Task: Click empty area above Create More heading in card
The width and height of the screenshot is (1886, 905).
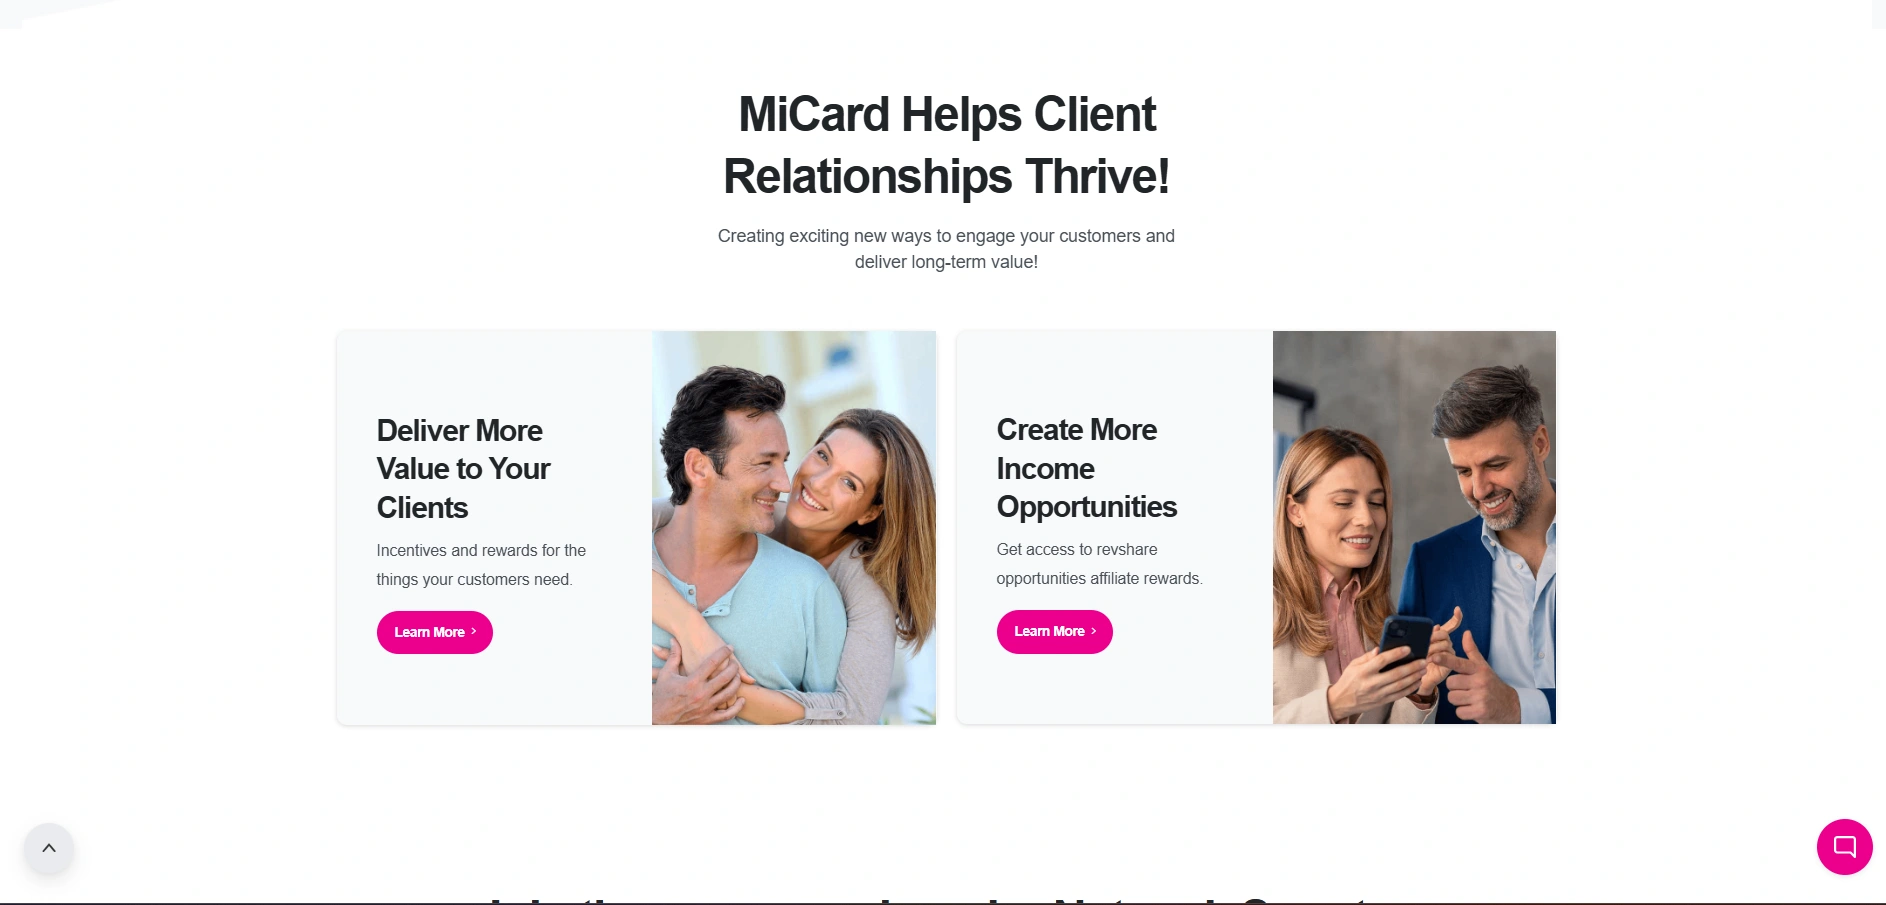Action: coord(1114,370)
